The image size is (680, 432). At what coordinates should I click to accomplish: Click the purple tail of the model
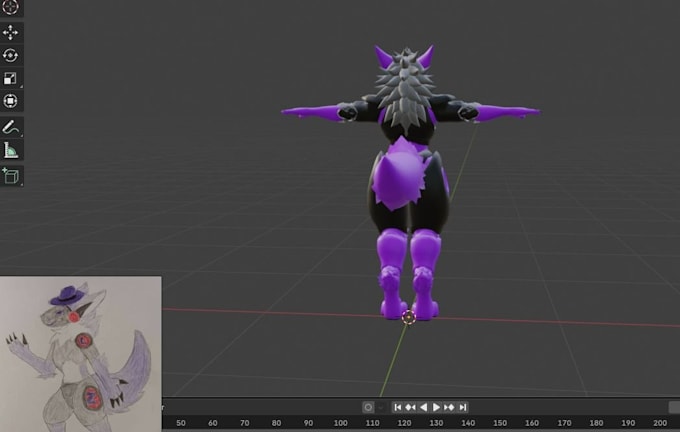pos(400,174)
